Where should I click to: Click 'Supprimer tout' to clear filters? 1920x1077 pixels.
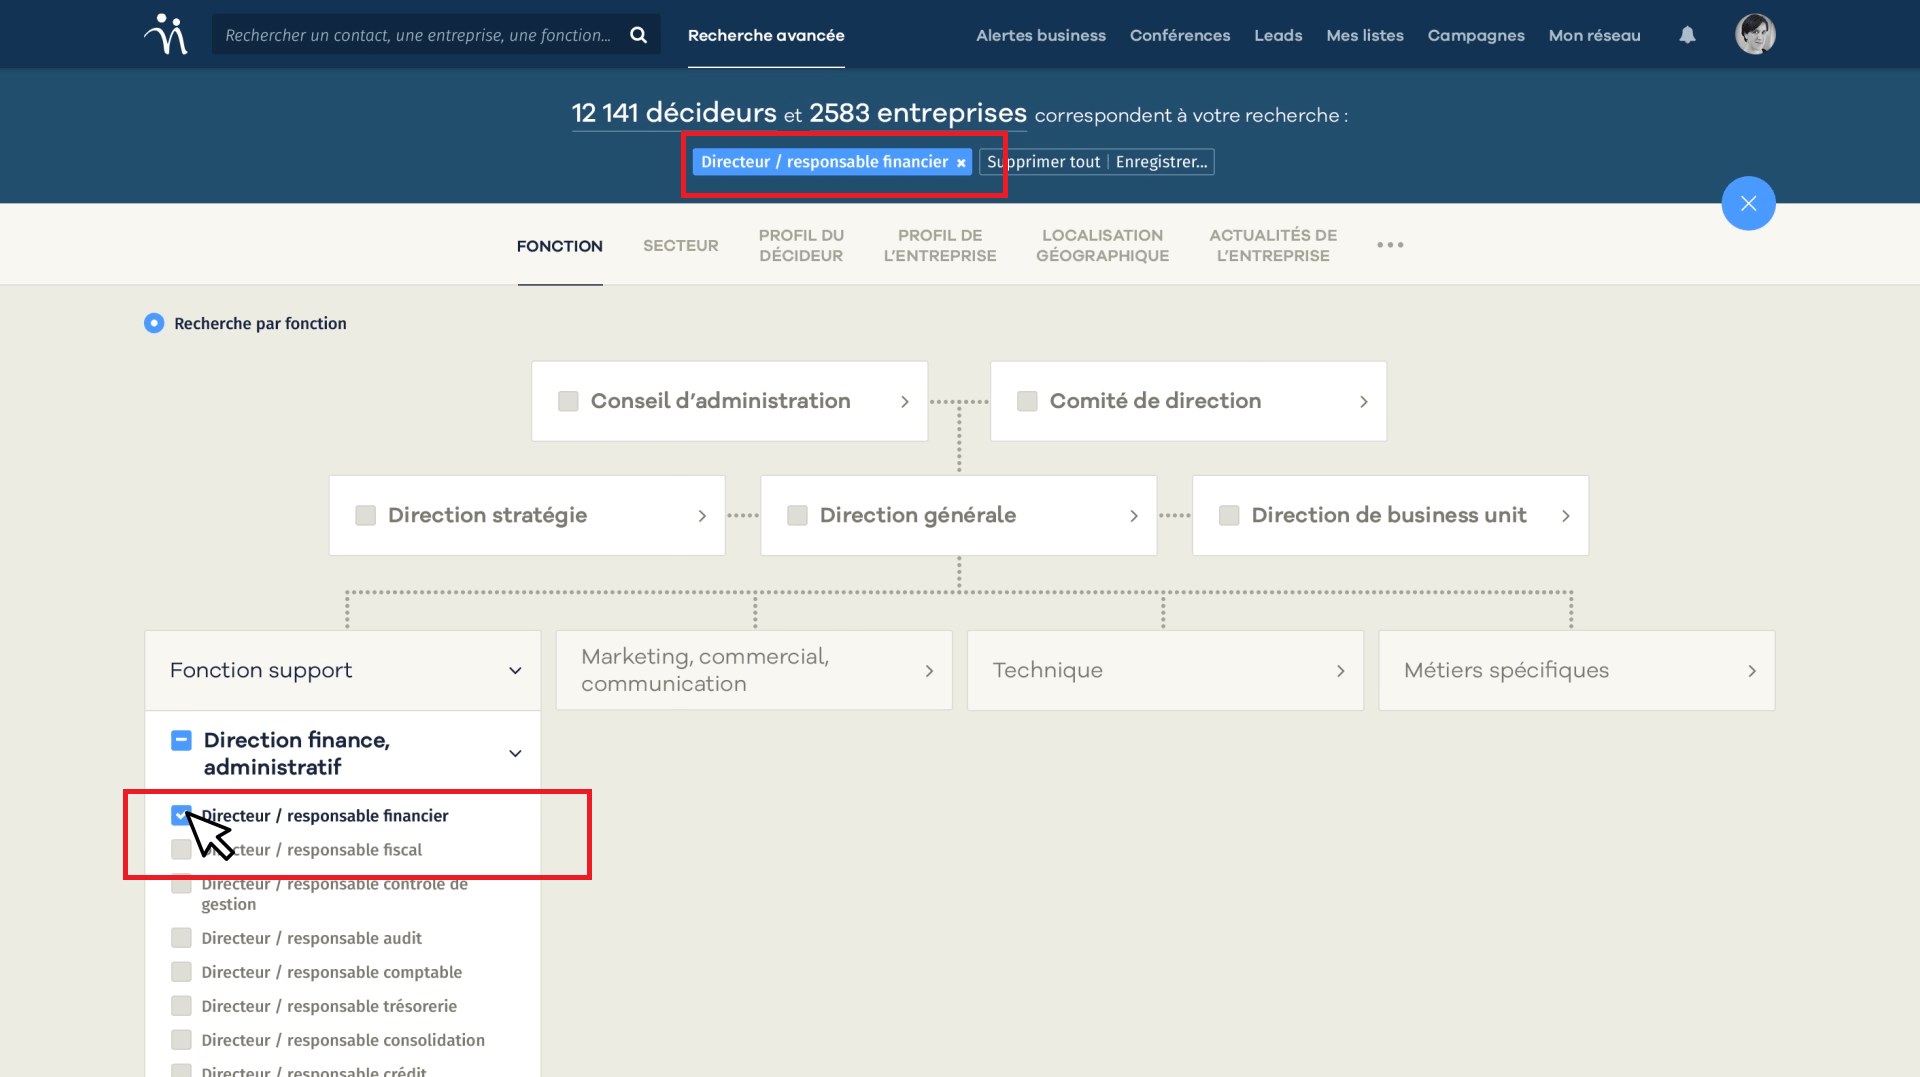click(1043, 162)
